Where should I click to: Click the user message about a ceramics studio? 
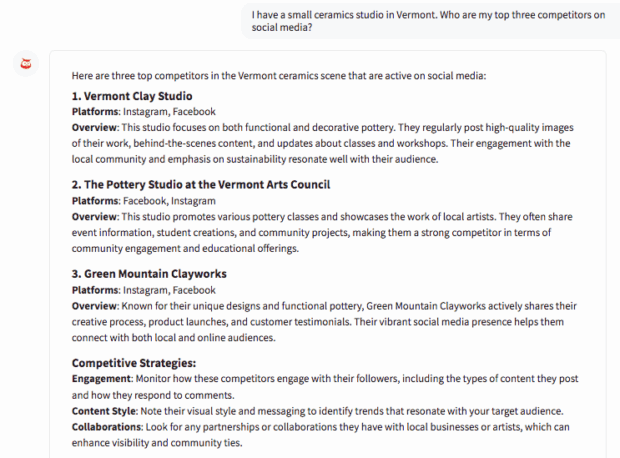click(x=429, y=21)
